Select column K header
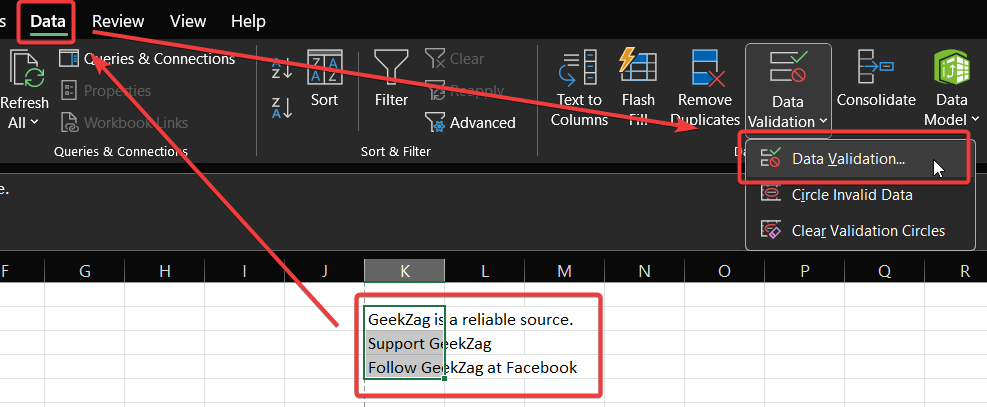This screenshot has height=407, width=987. pyautogui.click(x=404, y=270)
